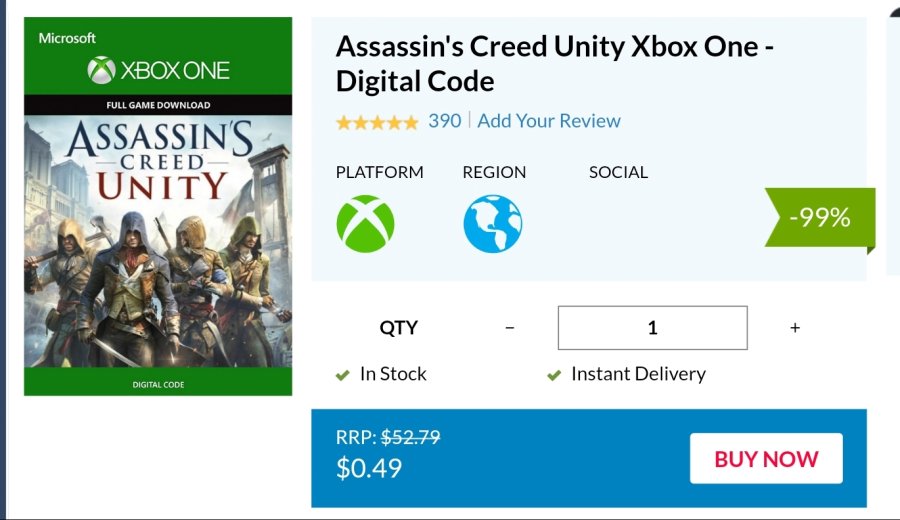Decrease quantity with the minus button
The height and width of the screenshot is (520, 900).
point(510,328)
